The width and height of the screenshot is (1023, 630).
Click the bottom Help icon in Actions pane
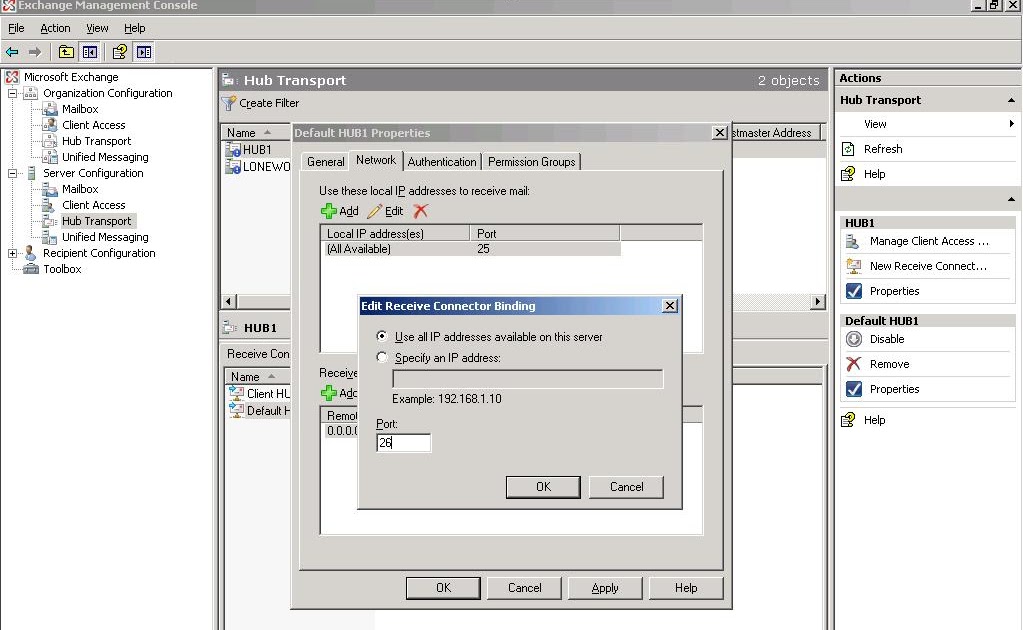pyautogui.click(x=848, y=420)
